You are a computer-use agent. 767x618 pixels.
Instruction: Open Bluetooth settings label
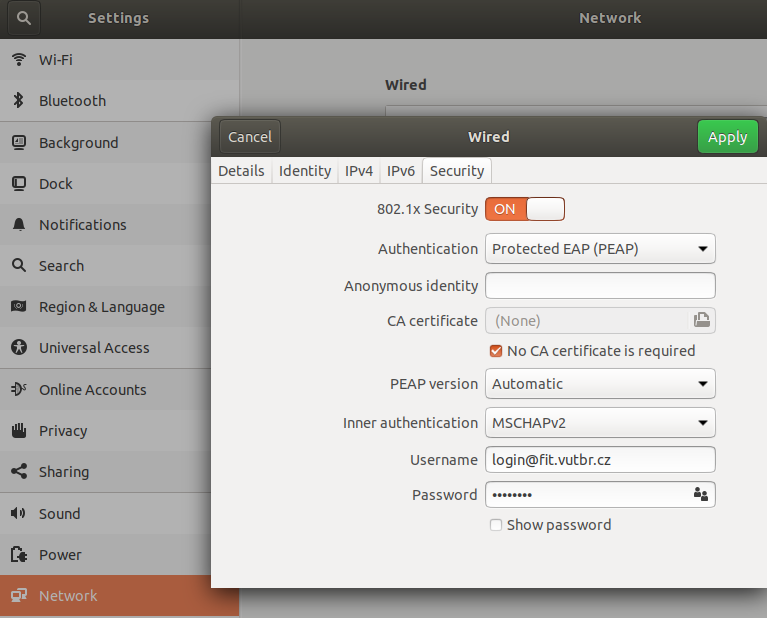[72, 101]
